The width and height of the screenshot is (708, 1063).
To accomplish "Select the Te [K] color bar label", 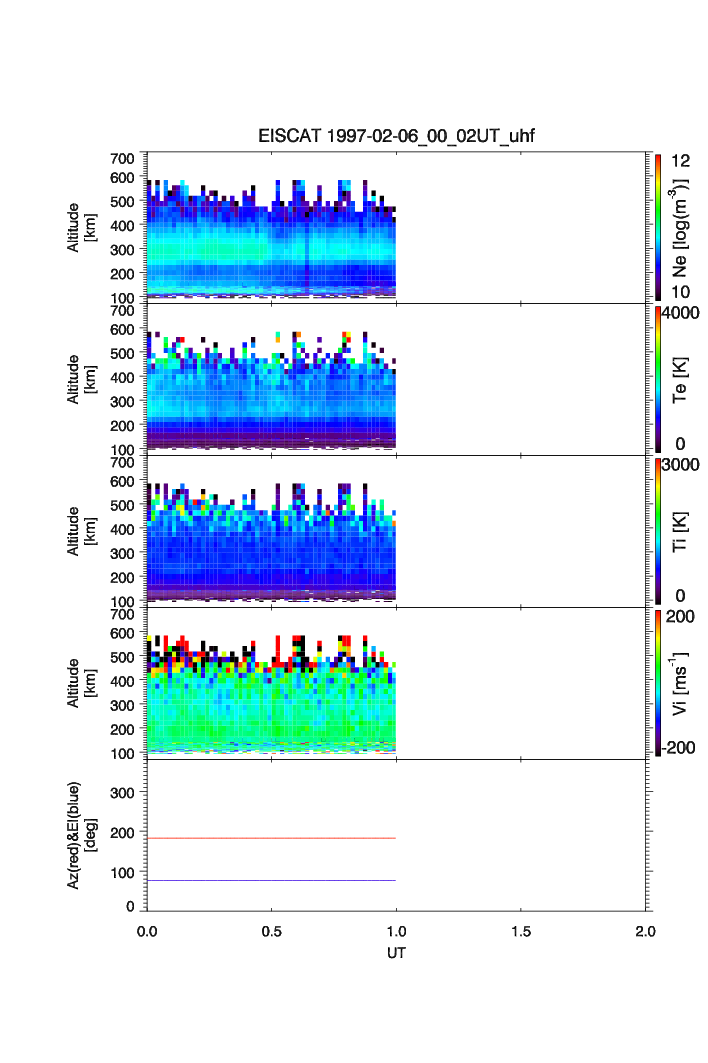I will click(x=680, y=380).
